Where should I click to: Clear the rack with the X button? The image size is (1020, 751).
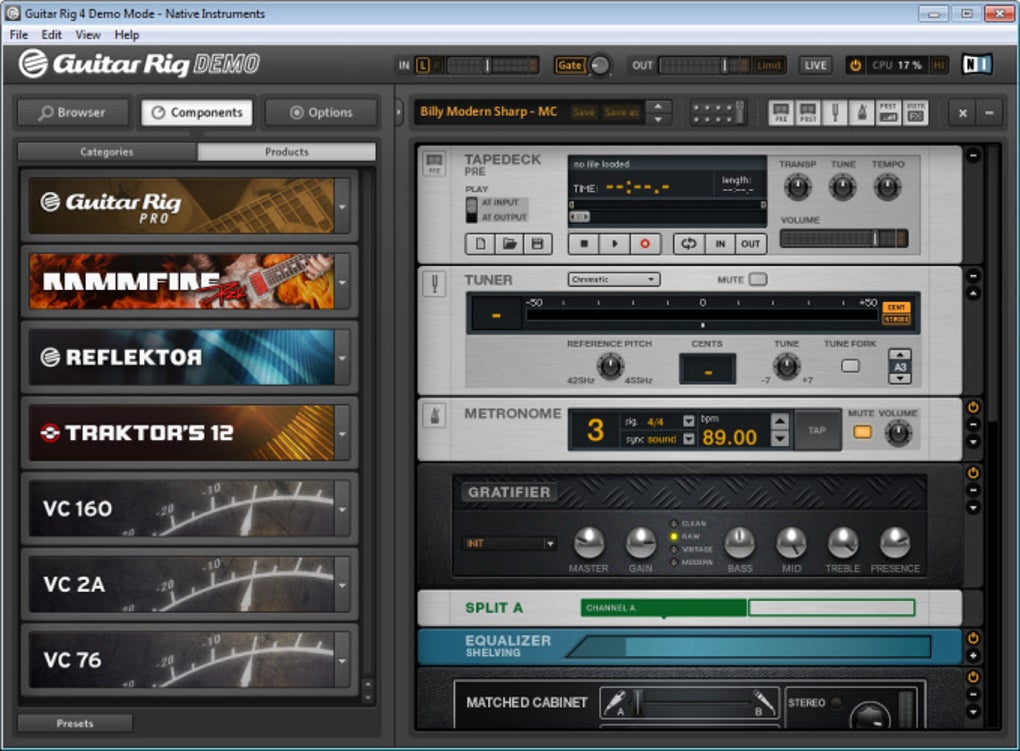[963, 113]
